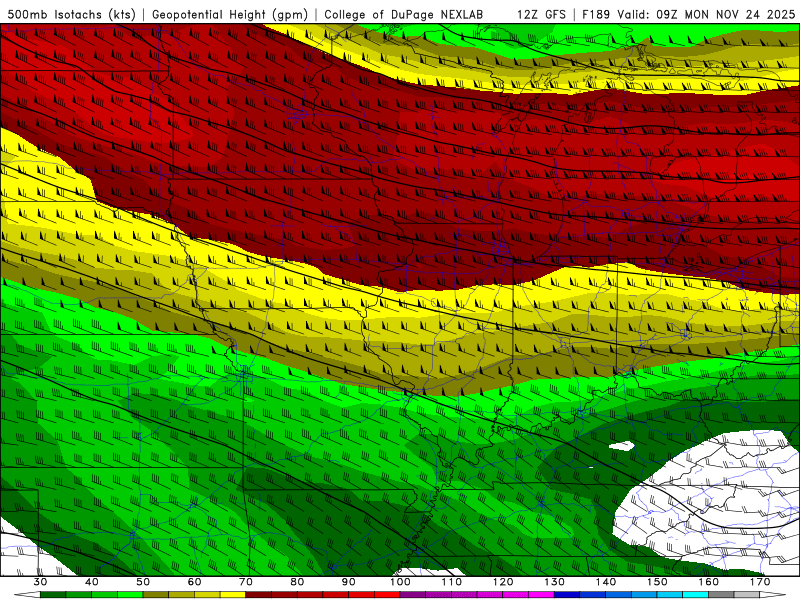
Task: Click the 40 knot legend label
Action: 92,582
